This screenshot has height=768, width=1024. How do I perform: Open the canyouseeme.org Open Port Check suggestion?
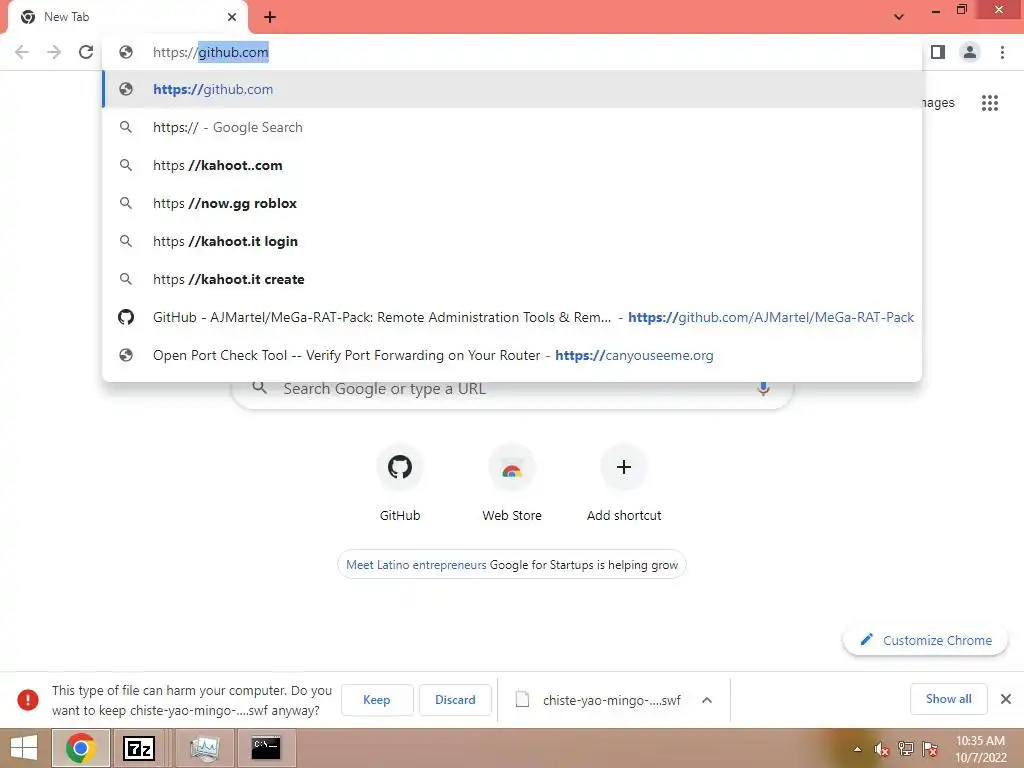tap(512, 355)
